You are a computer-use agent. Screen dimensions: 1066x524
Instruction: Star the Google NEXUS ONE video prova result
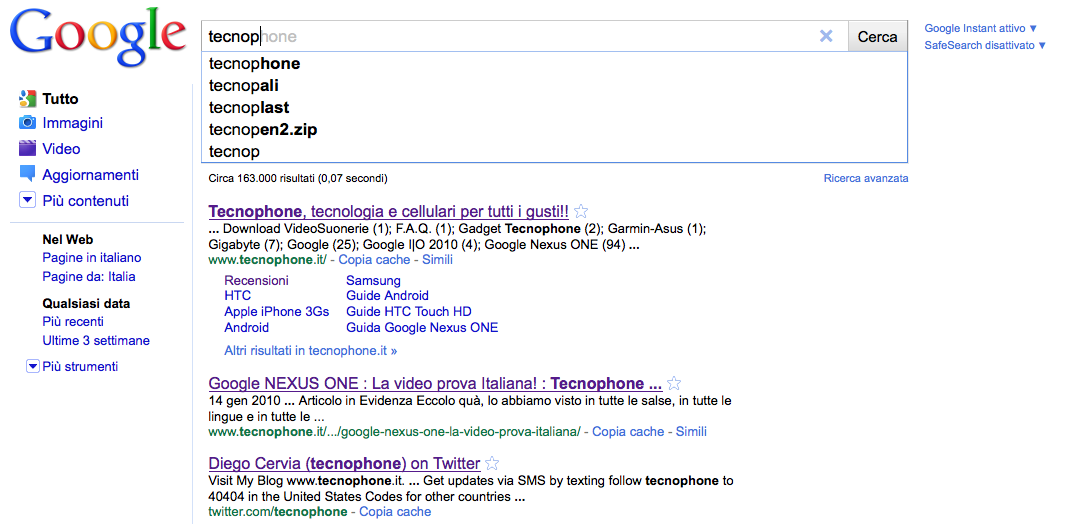[674, 384]
